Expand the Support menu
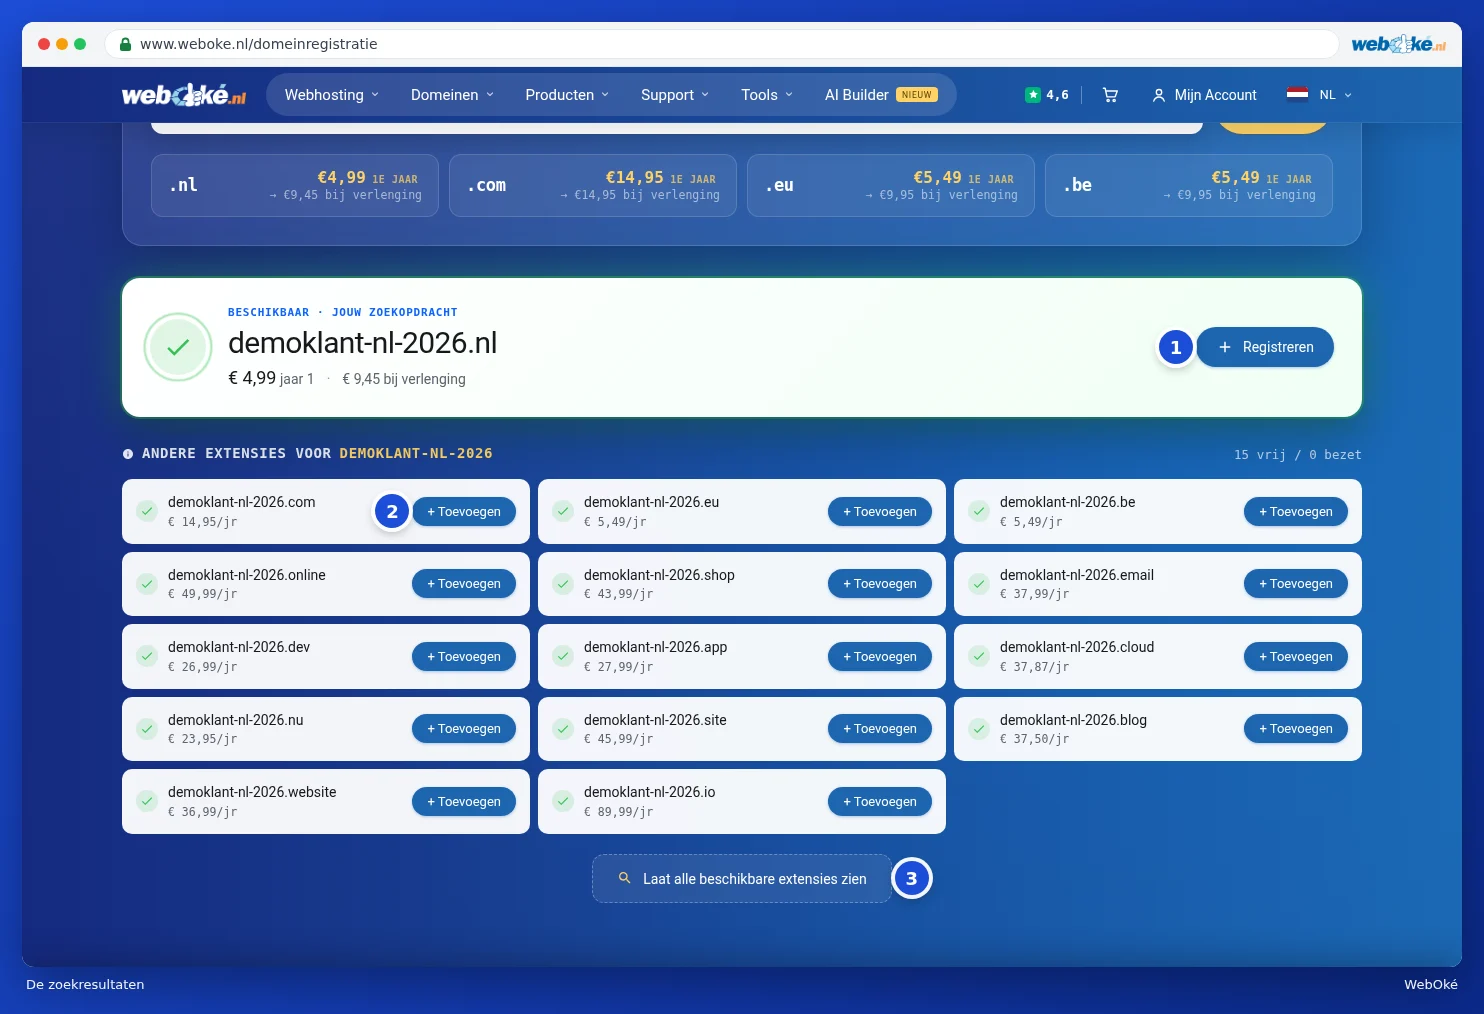1484x1014 pixels. (x=675, y=95)
